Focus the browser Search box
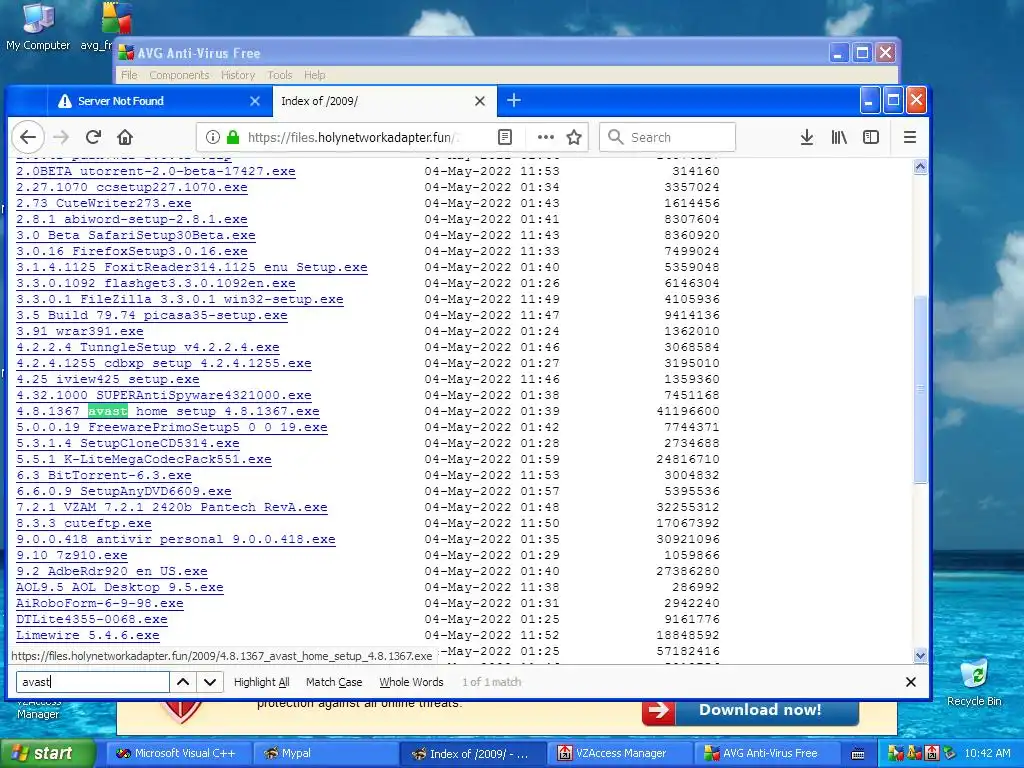Image resolution: width=1024 pixels, height=768 pixels. coord(667,137)
